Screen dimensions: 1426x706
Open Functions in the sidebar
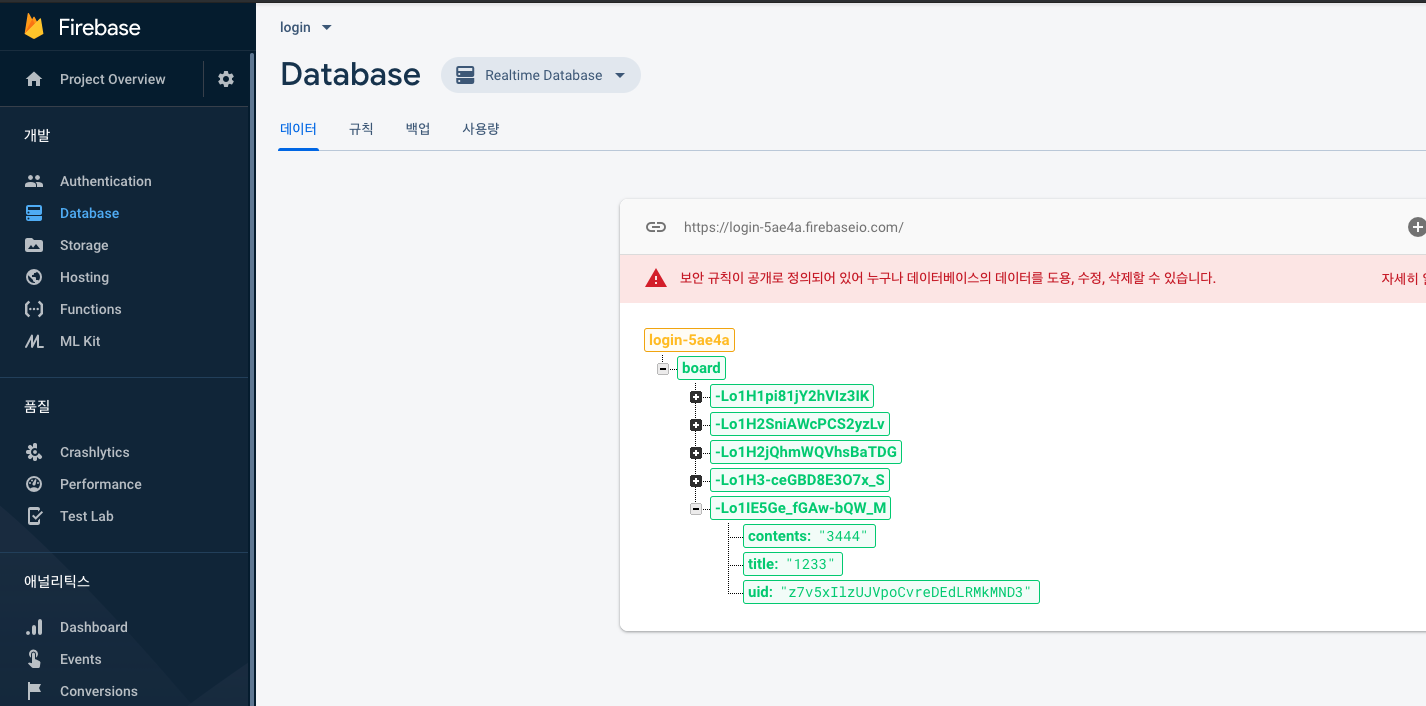(x=91, y=309)
